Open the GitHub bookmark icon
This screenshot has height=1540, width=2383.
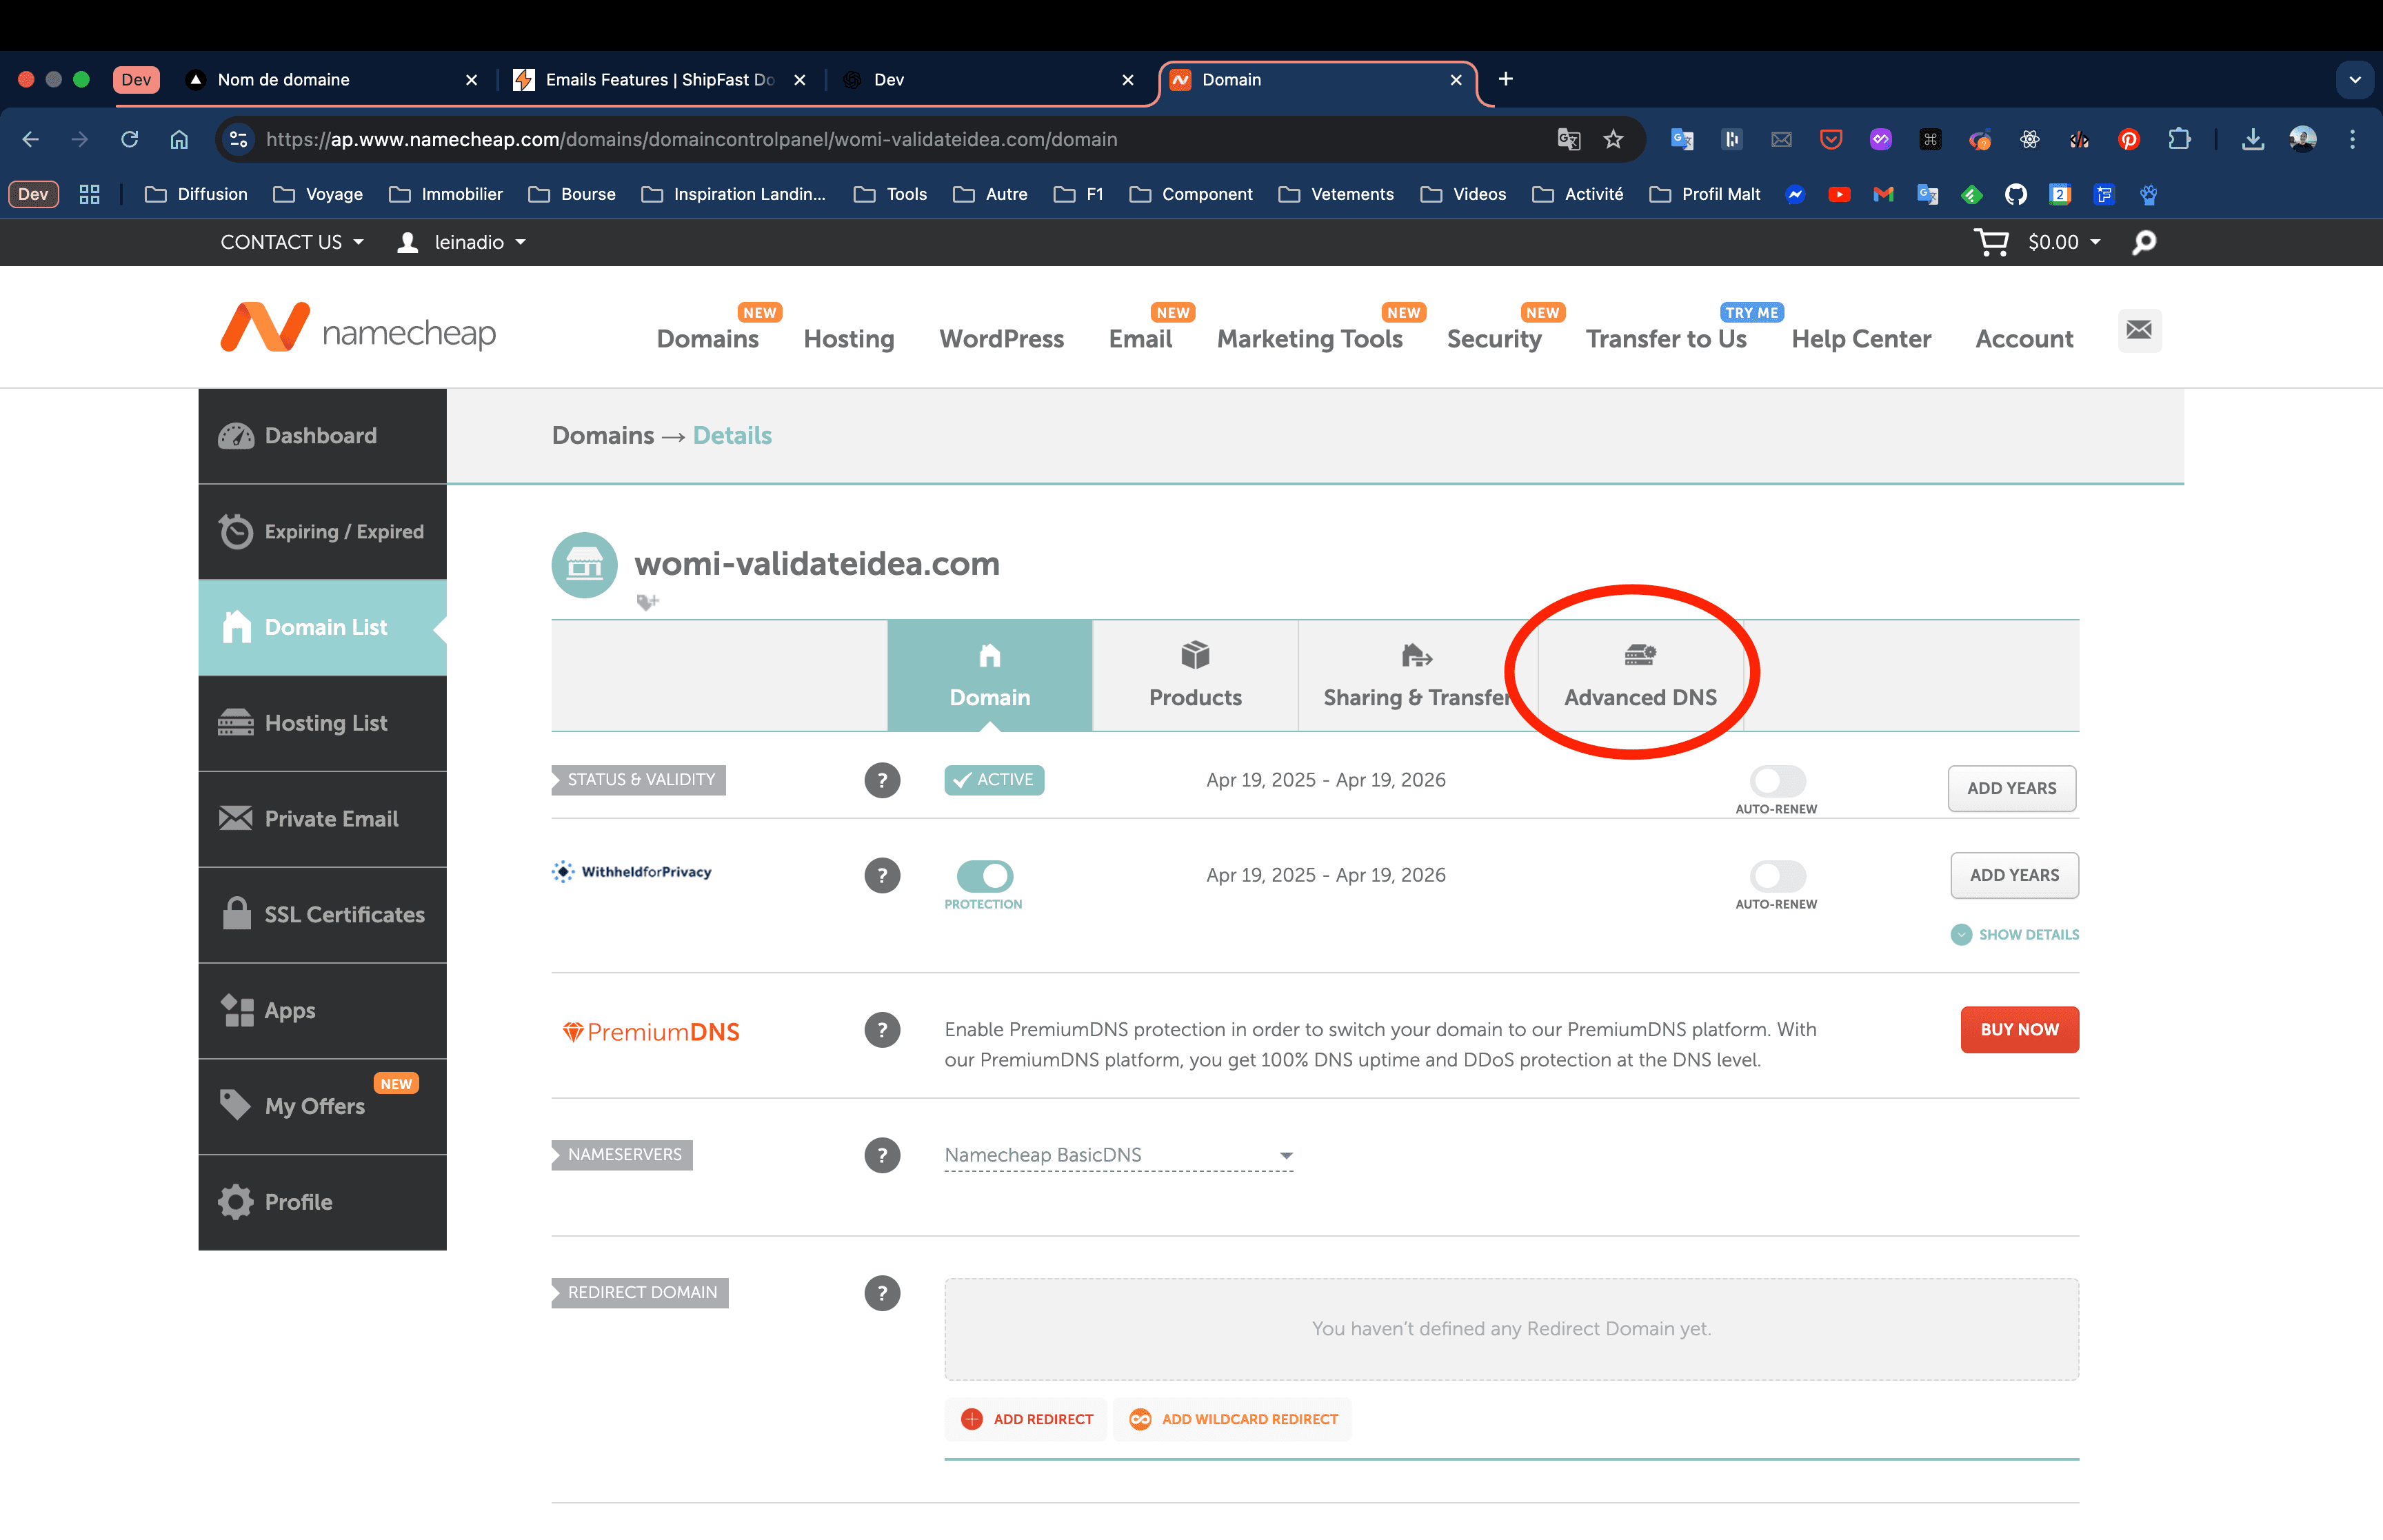pyautogui.click(x=2015, y=194)
